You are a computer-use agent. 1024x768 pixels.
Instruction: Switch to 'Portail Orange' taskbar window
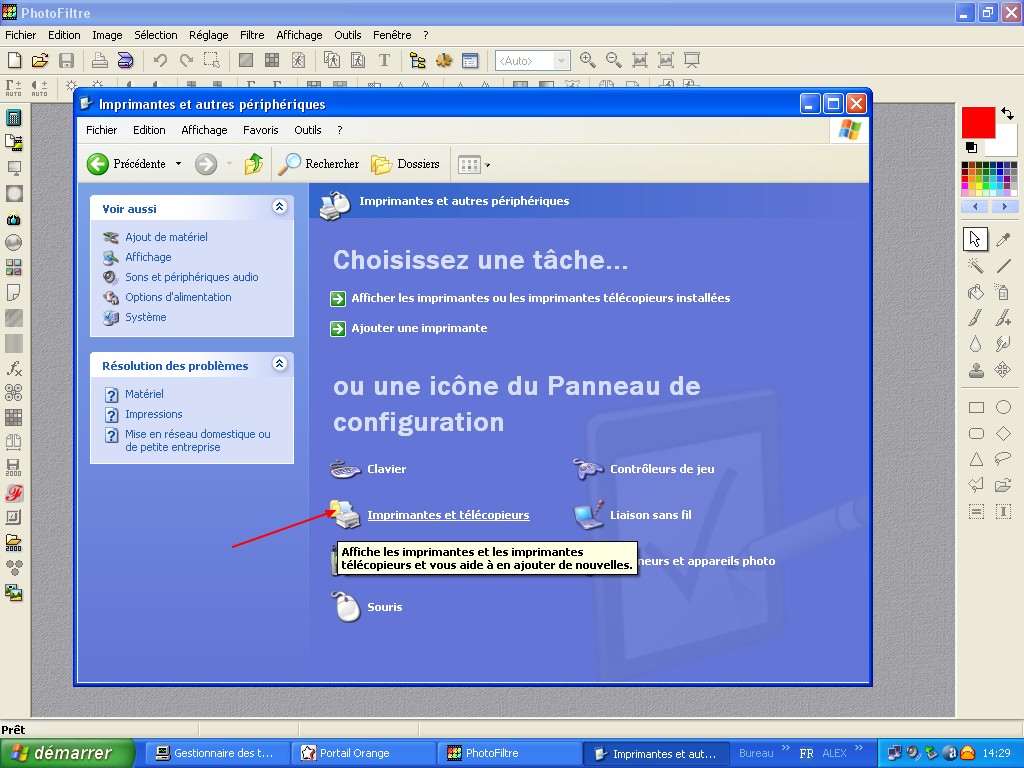(x=364, y=753)
